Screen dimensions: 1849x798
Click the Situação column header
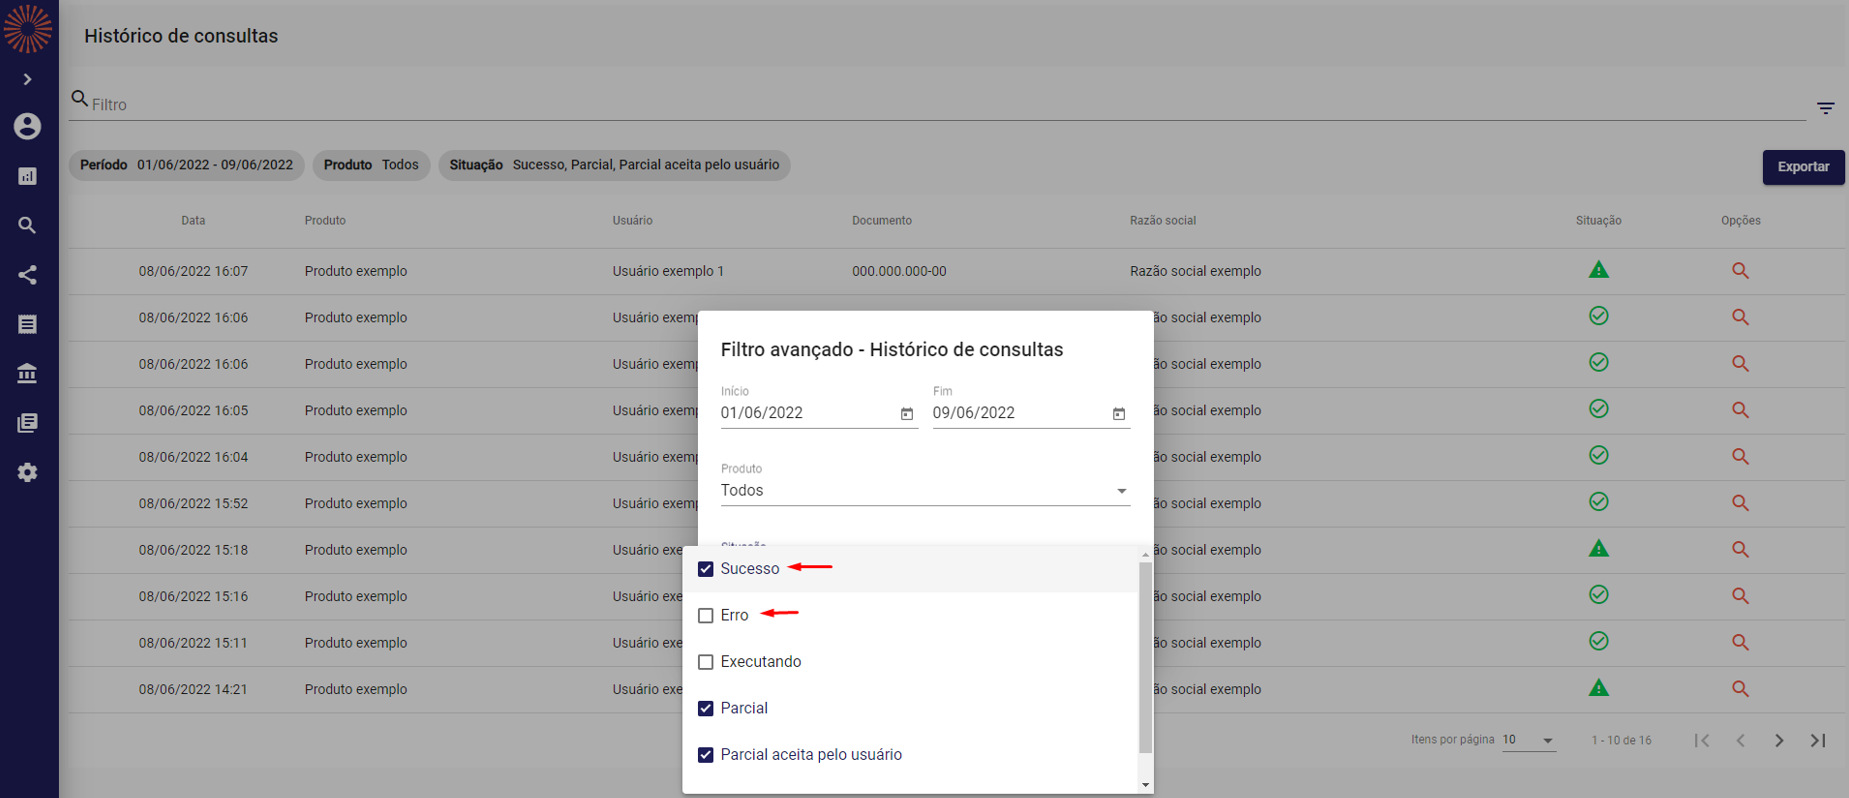pos(1598,221)
